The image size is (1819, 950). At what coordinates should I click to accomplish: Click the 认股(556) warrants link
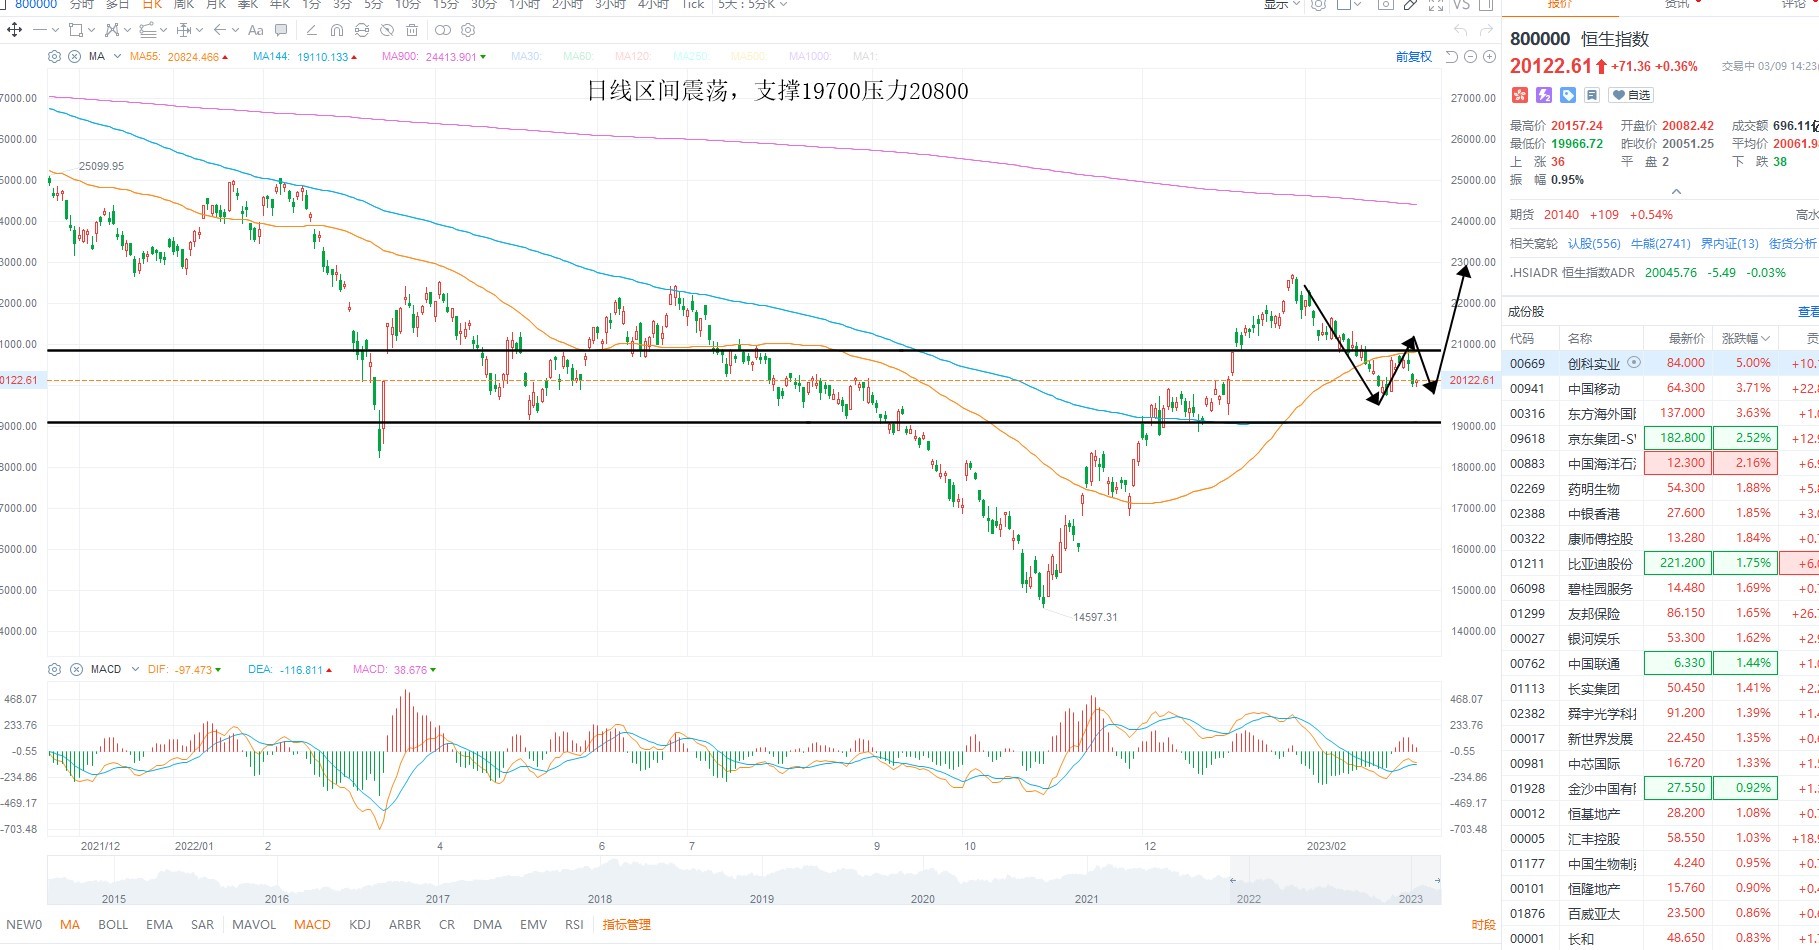(1594, 243)
